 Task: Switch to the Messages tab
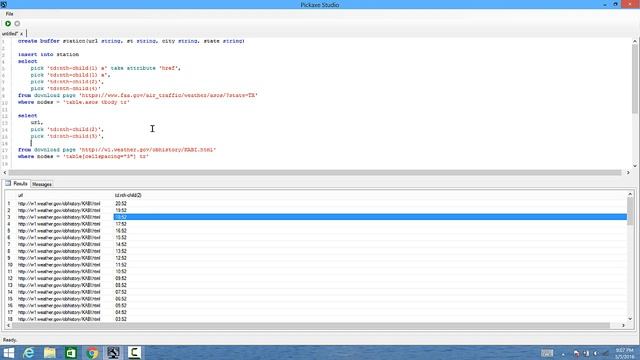tap(42, 184)
